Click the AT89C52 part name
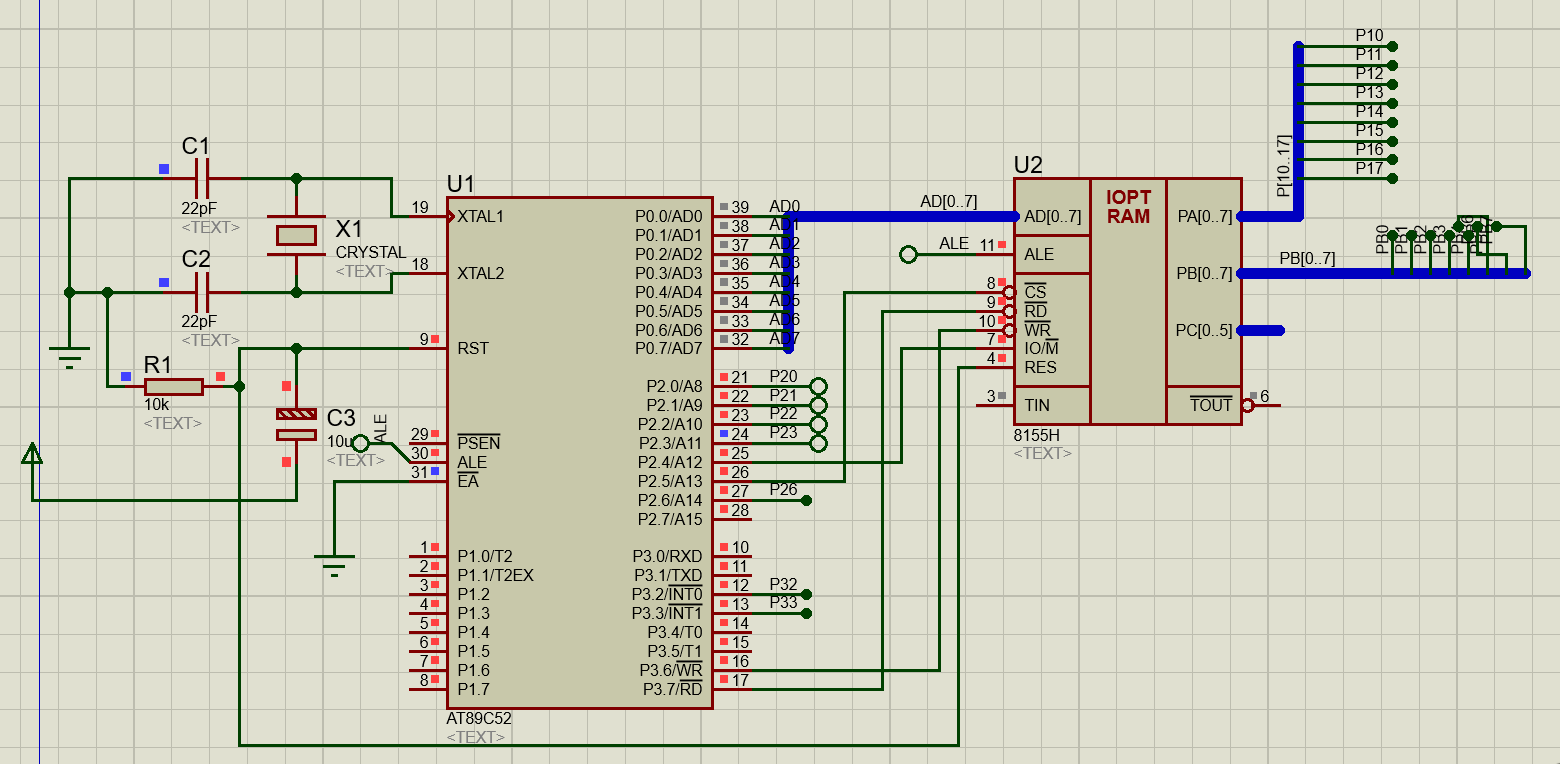This screenshot has height=764, width=1560. 479,718
